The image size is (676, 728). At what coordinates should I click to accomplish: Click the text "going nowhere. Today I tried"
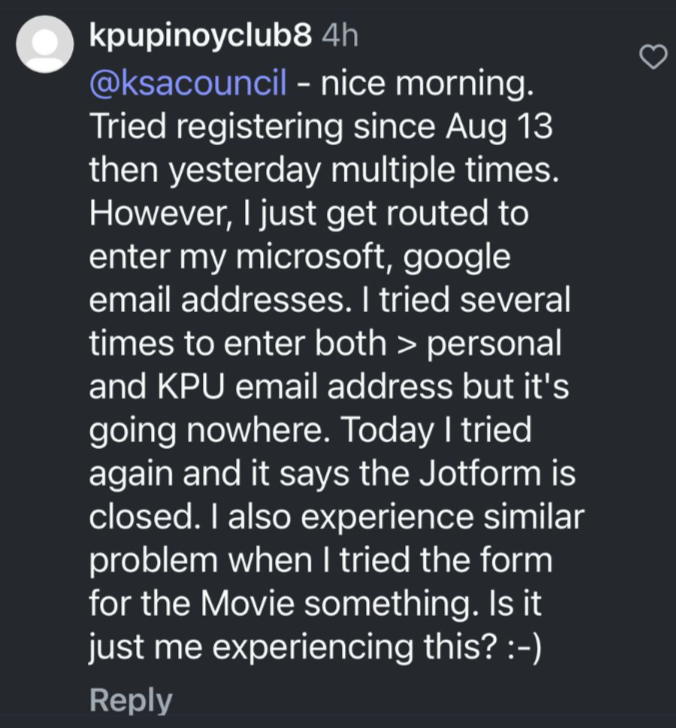pos(310,430)
